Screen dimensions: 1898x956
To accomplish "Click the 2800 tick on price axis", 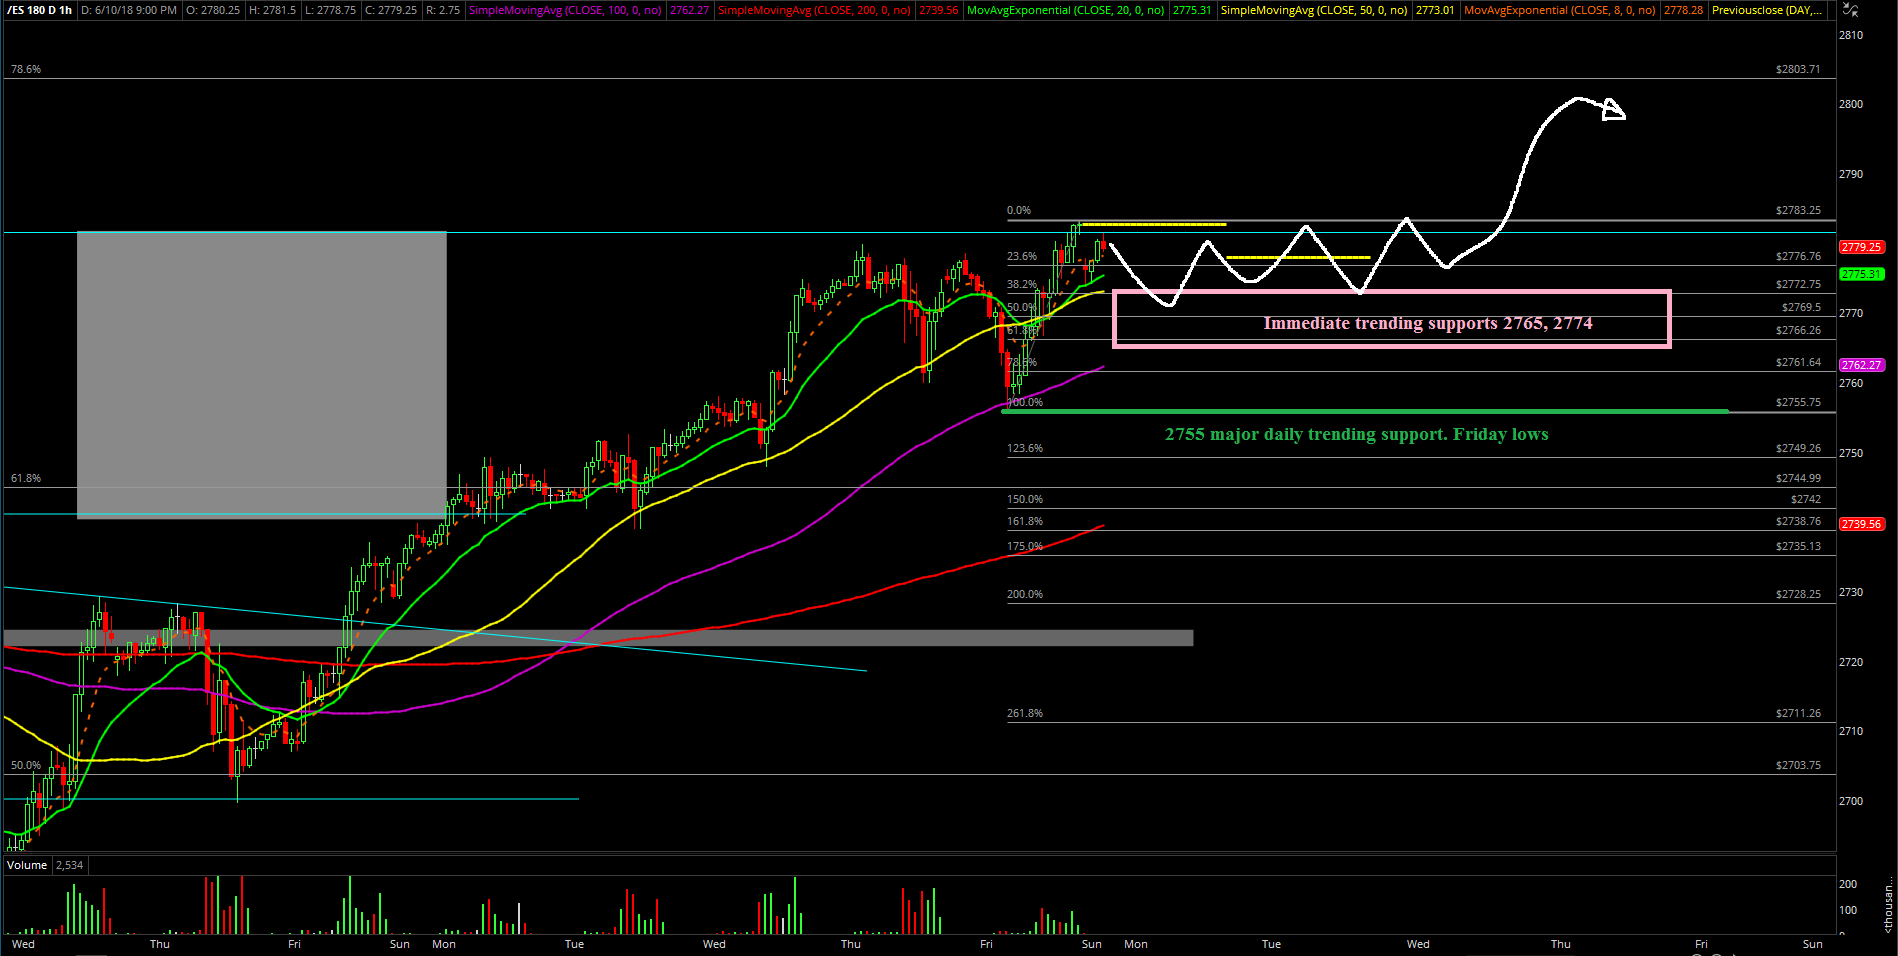I will click(1851, 104).
